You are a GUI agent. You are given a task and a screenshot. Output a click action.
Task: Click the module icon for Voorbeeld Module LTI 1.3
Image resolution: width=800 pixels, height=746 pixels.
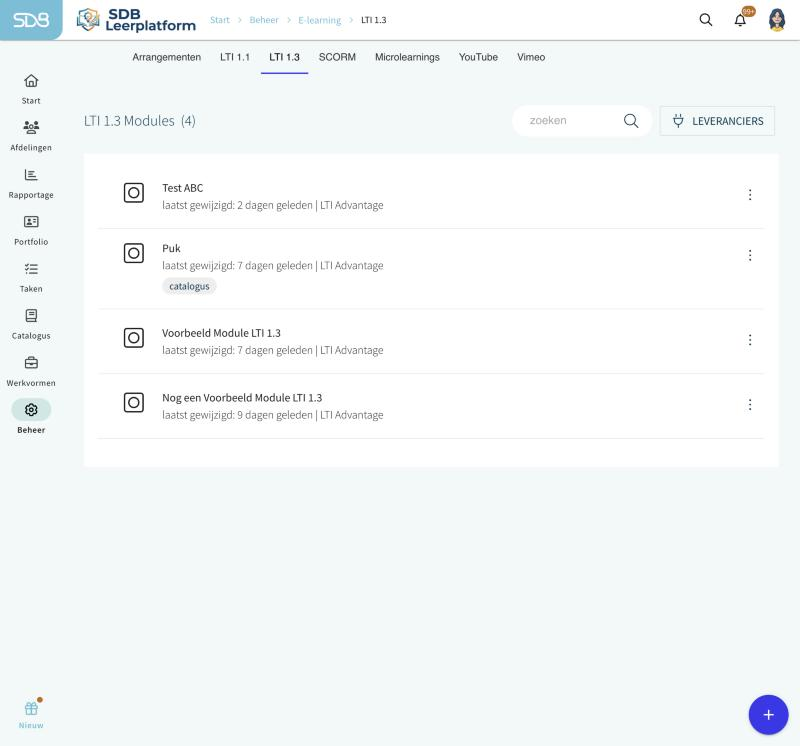134,338
